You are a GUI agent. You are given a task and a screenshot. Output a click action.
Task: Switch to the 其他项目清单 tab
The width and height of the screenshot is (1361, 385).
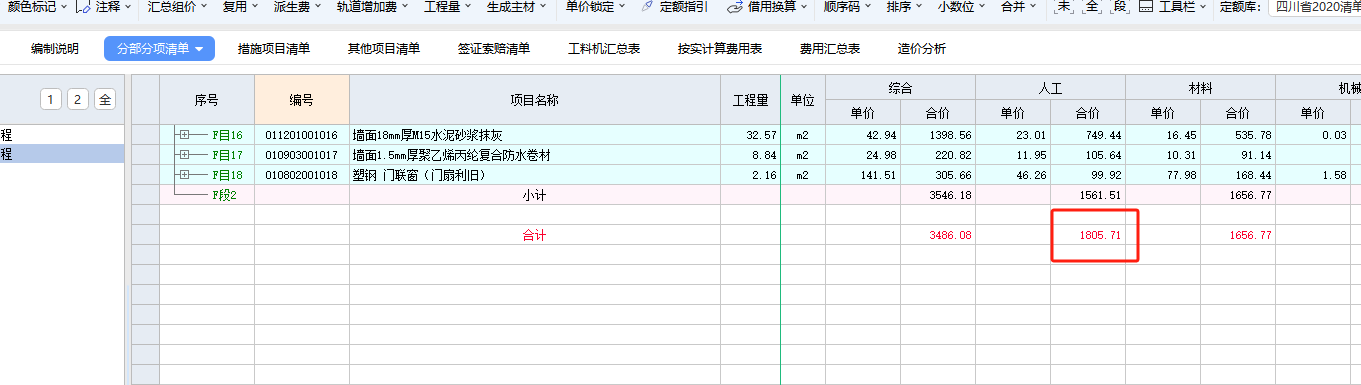point(384,49)
